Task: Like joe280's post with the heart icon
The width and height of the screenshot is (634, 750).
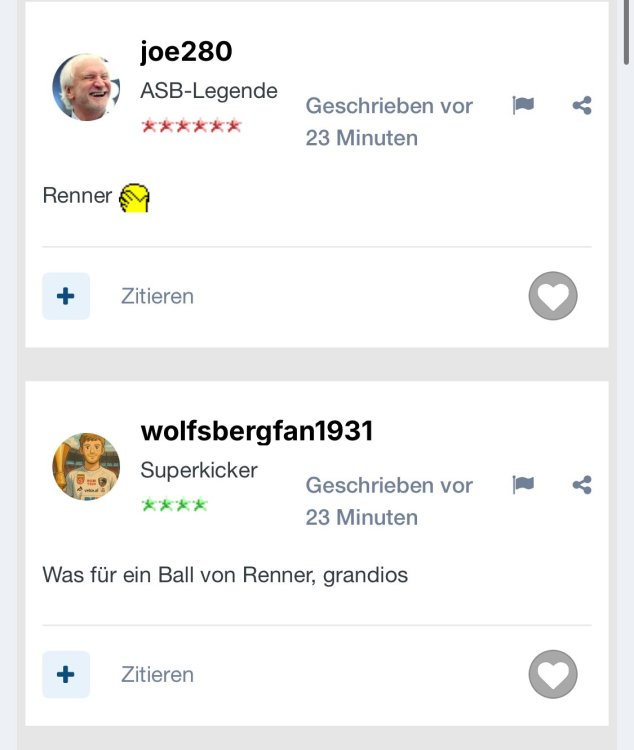Action: [553, 296]
